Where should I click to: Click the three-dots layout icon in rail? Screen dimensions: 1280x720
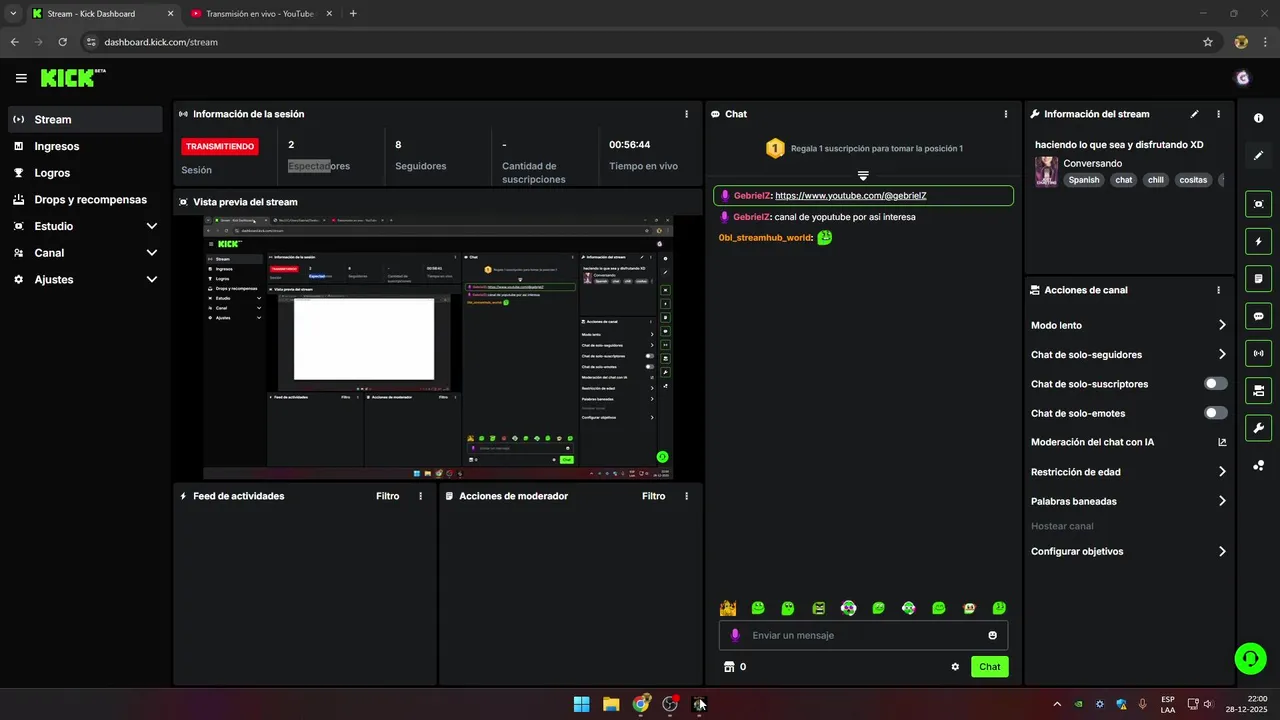pos(1258,465)
